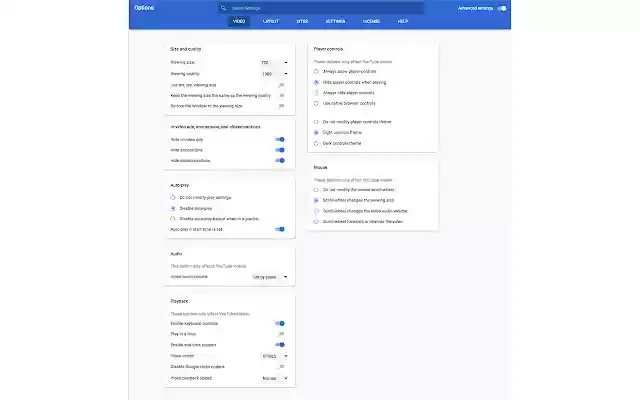The image size is (640, 400).
Task: Select Do not modify the mouse scrollwheel
Action: pyautogui.click(x=316, y=190)
